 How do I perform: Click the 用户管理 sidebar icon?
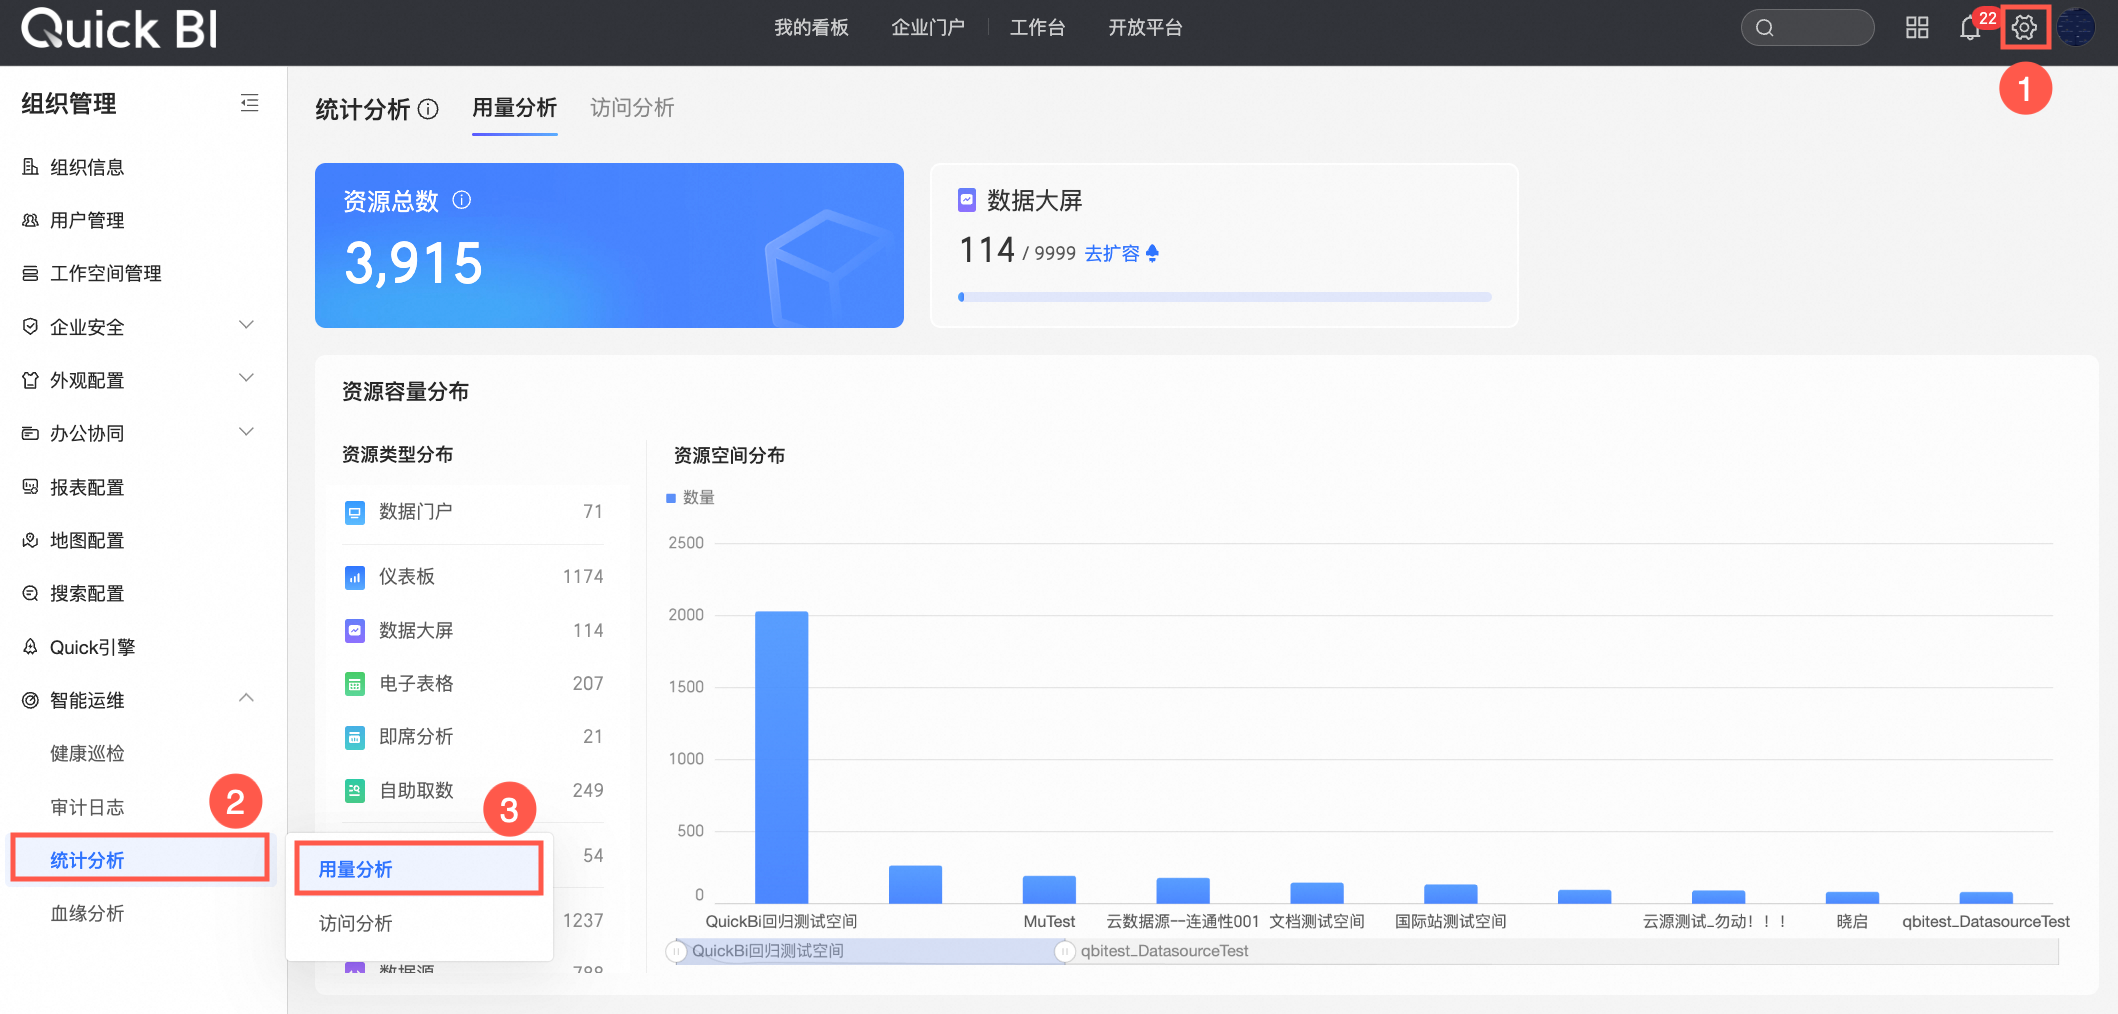click(x=31, y=220)
